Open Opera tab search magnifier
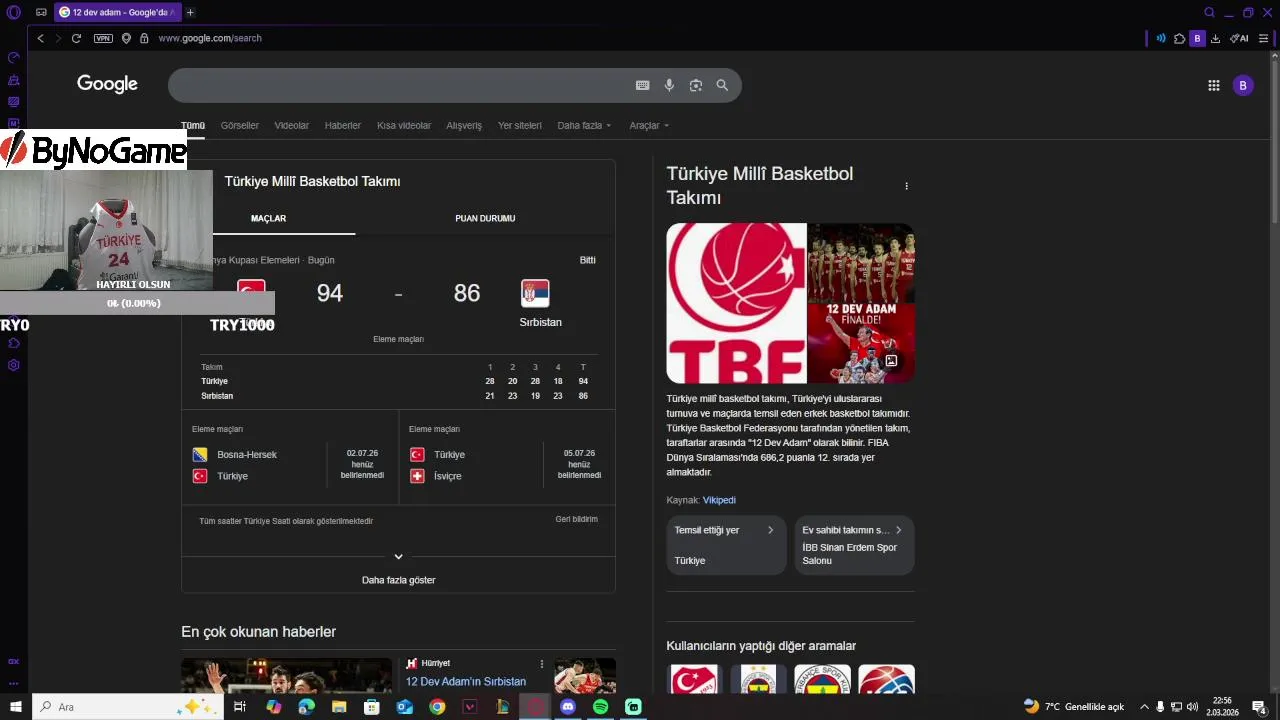 1209,12
